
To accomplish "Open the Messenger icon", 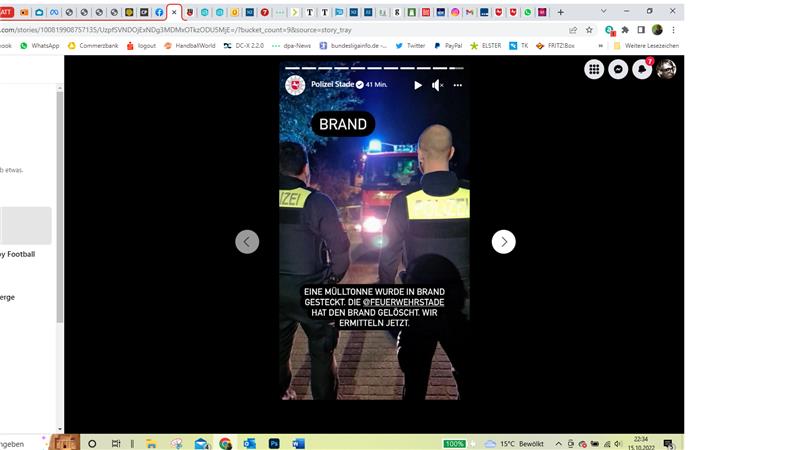I will pyautogui.click(x=618, y=69).
